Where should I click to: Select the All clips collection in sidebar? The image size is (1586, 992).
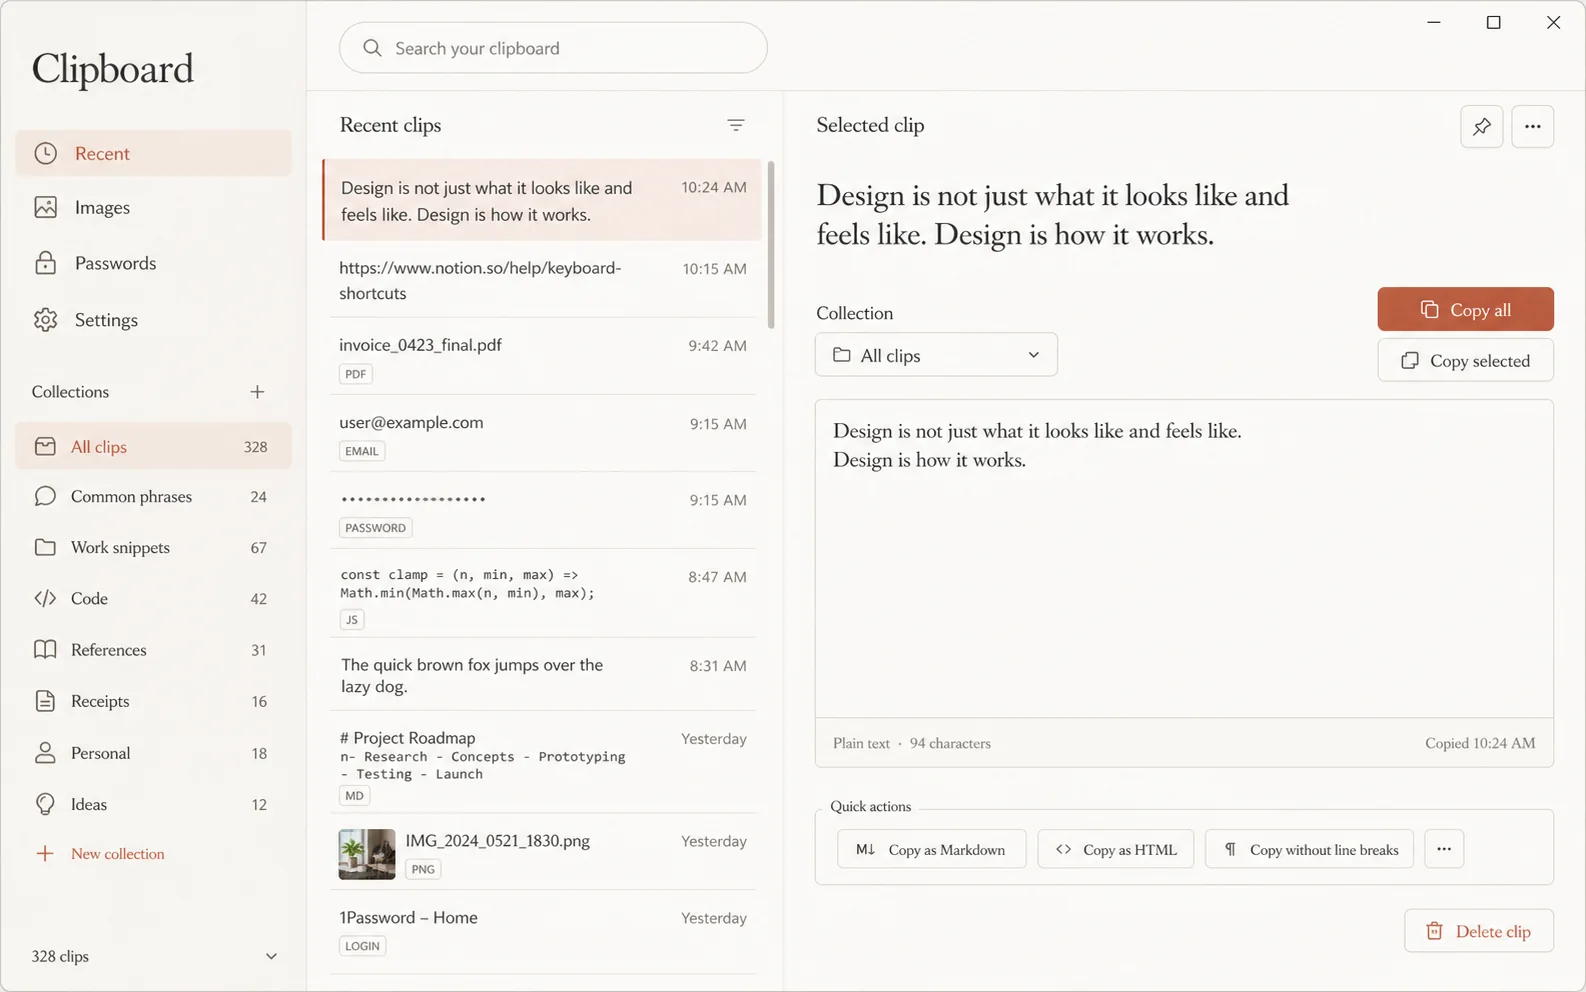click(153, 447)
